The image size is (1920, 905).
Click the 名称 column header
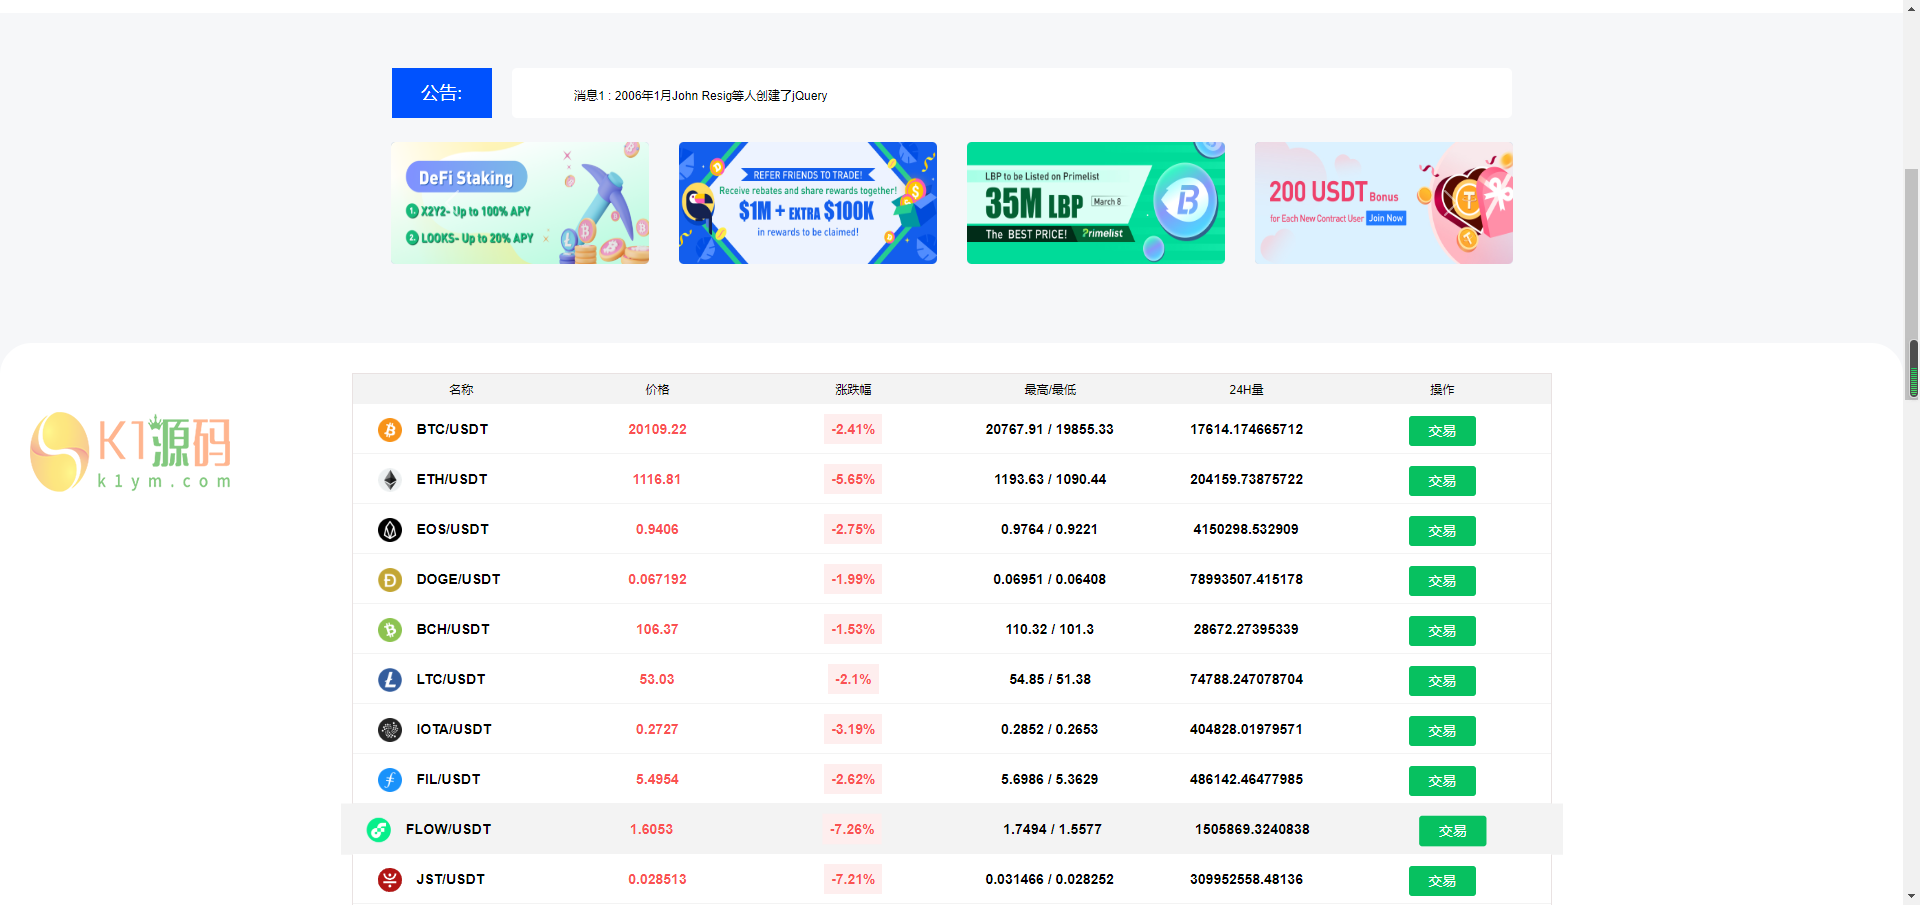[x=461, y=390]
